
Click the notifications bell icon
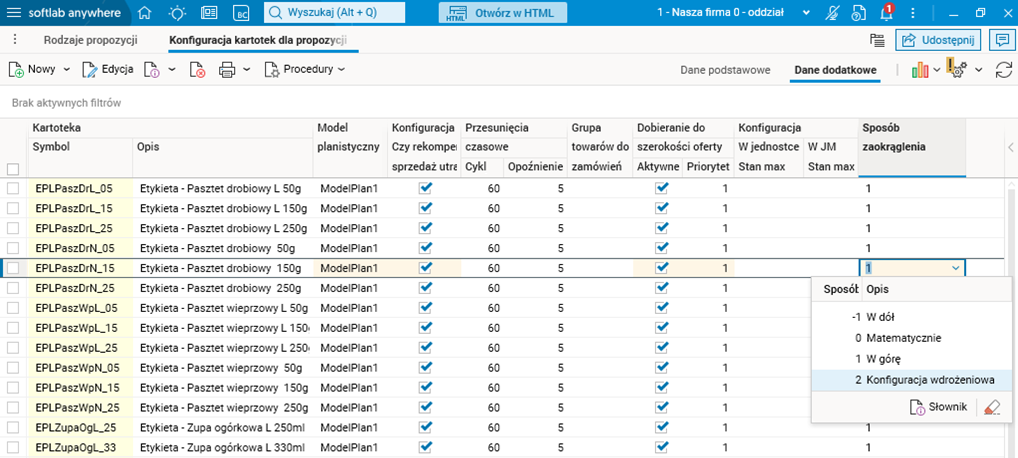[x=886, y=13]
